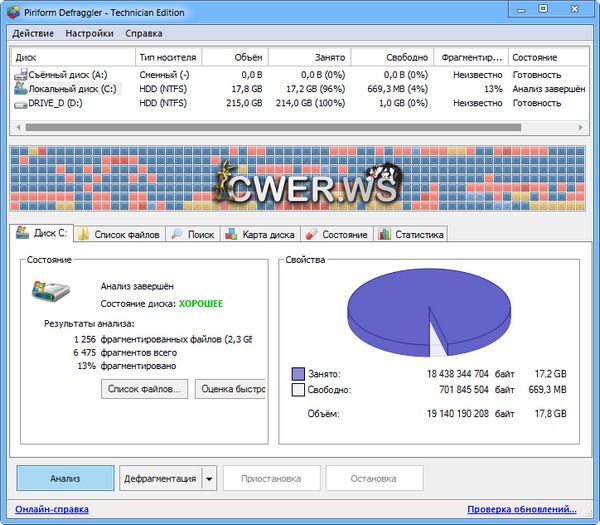Viewport: 600px width, 525px height.
Task: Select local disk (C:) drive icon
Action: [x=19, y=88]
